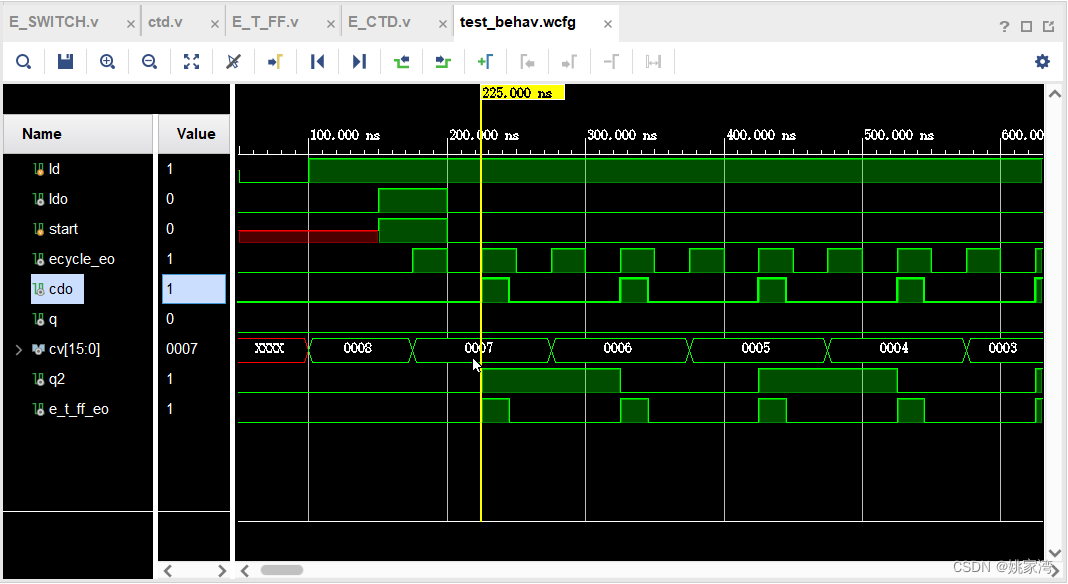Click the horizontal waveform scrollbar thumb
Viewport: 1068px width, 584px height.
(x=282, y=570)
